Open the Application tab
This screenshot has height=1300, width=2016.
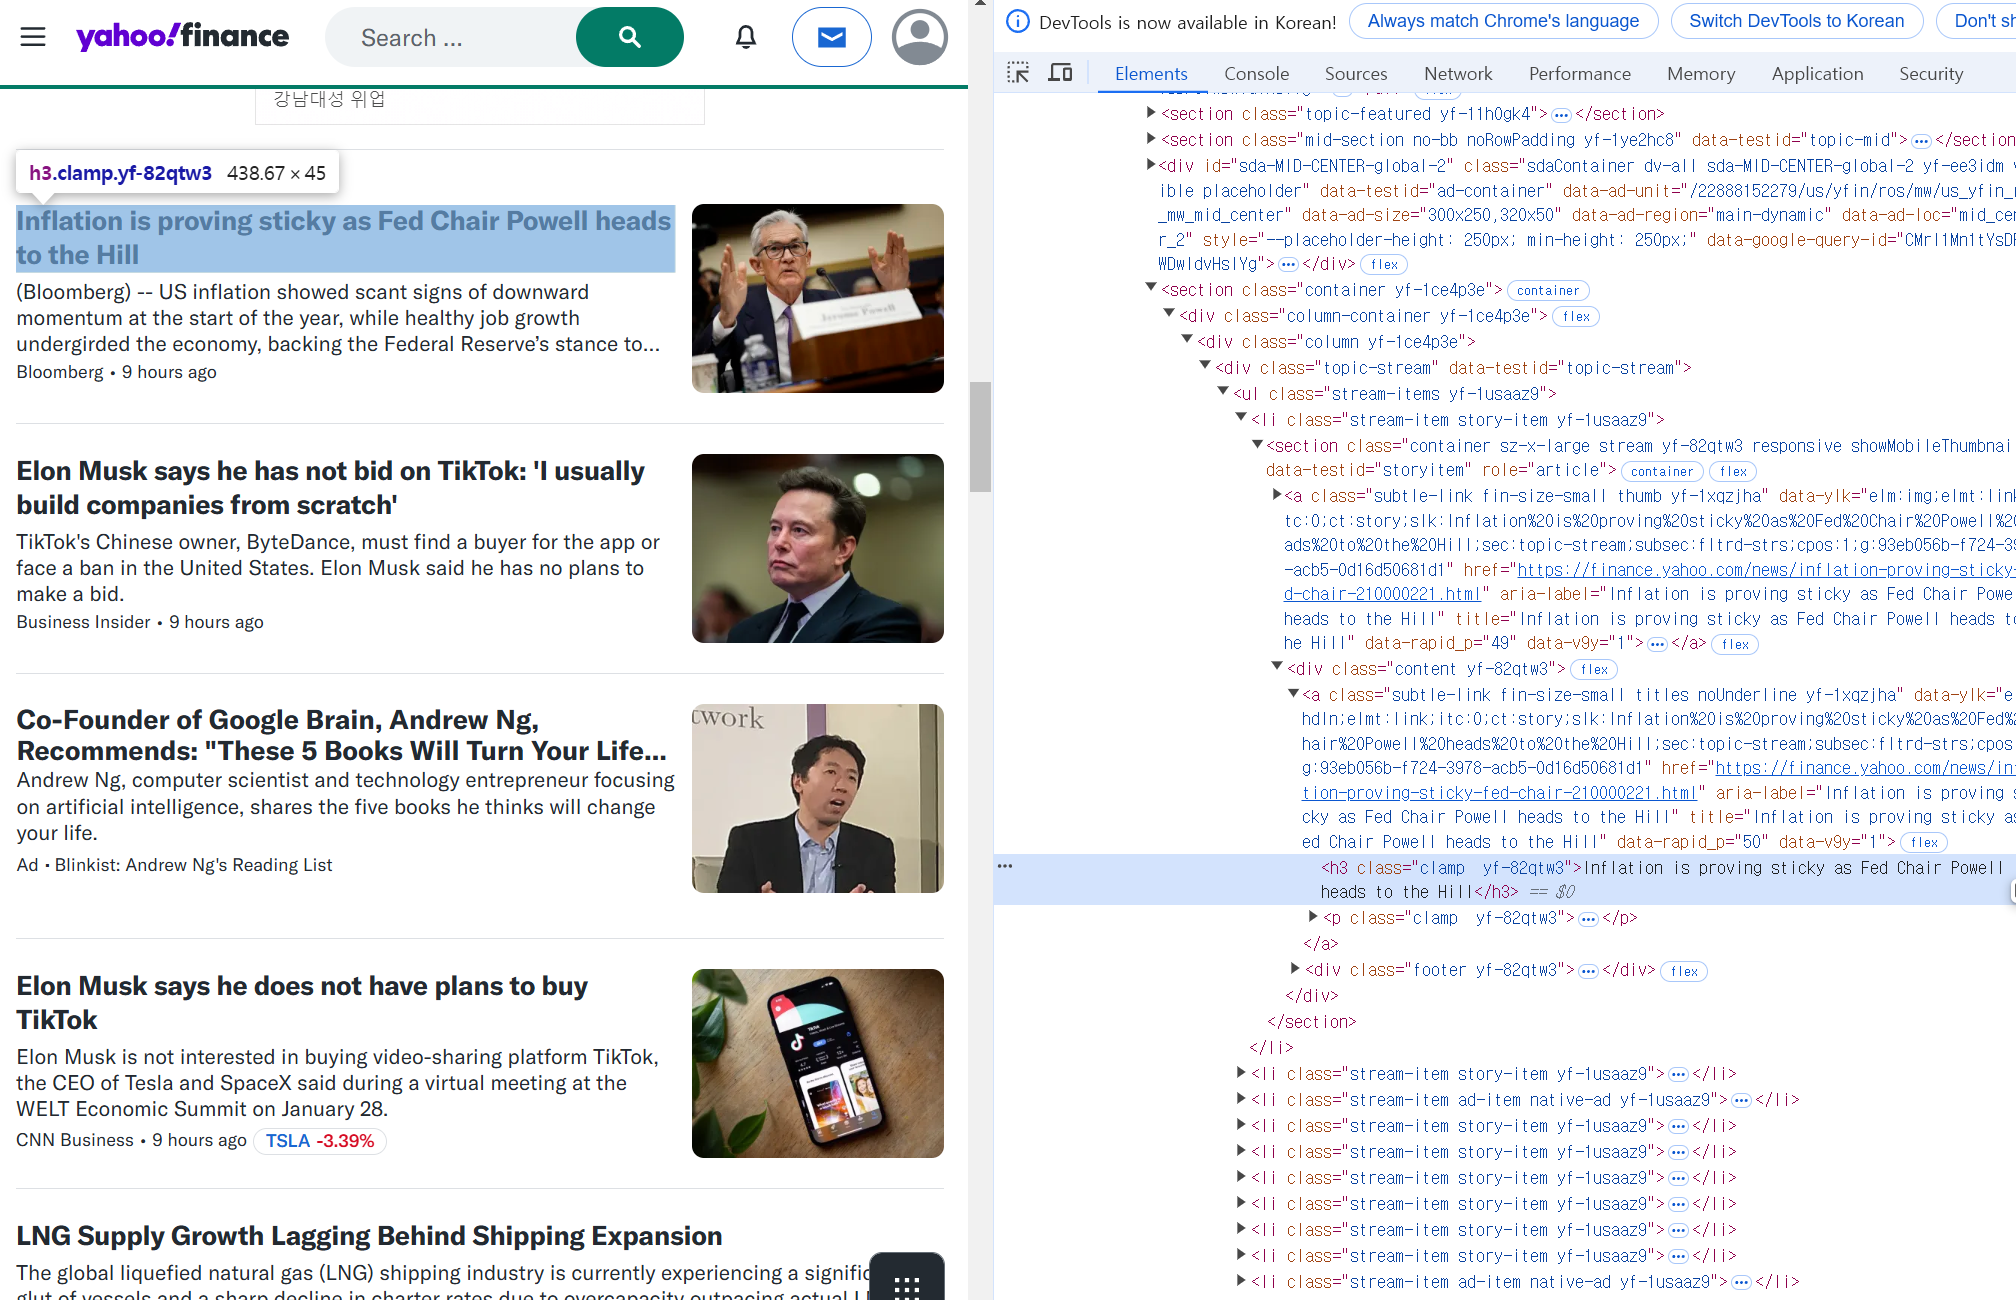1817,73
